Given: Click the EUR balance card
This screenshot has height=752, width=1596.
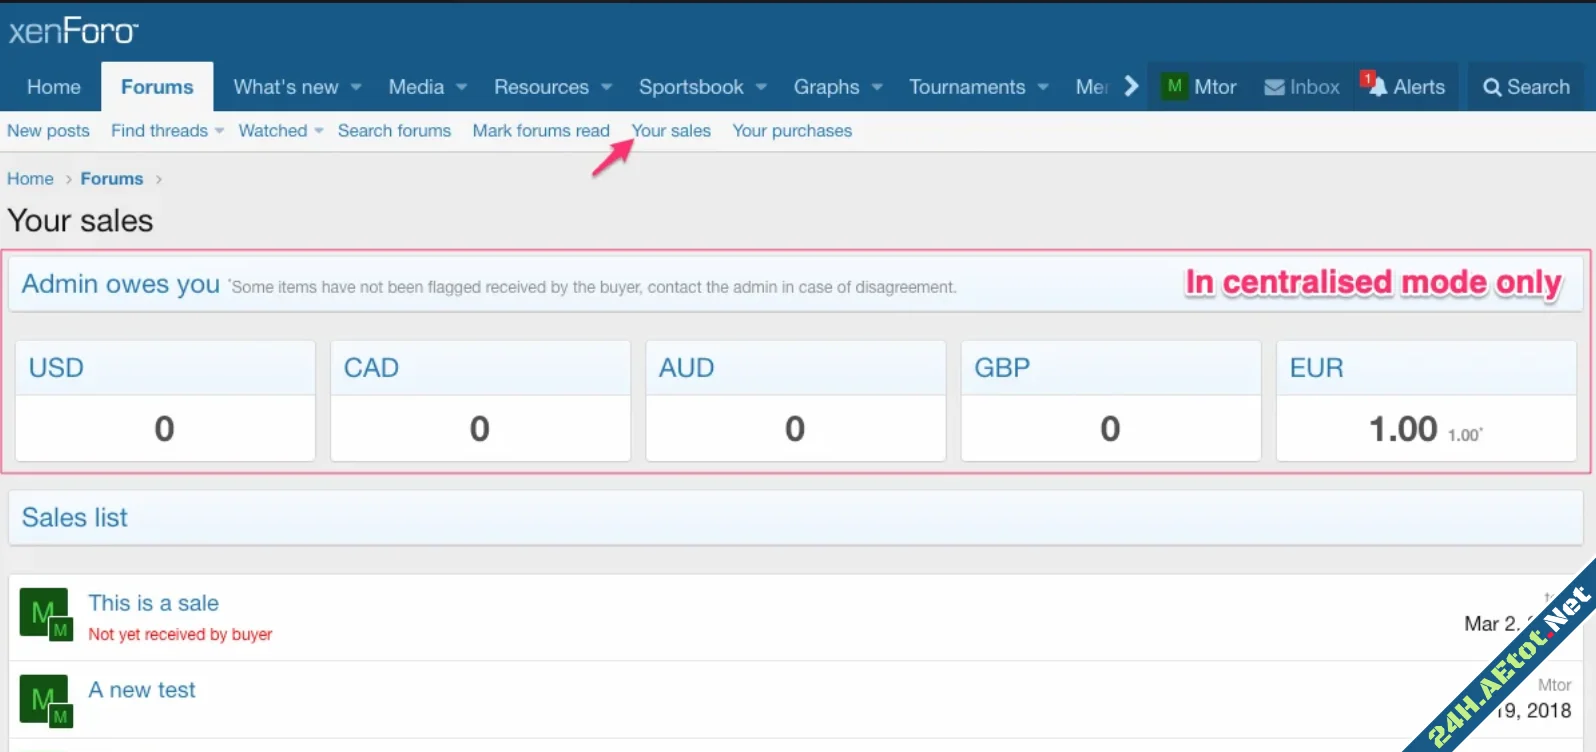Looking at the screenshot, I should point(1426,401).
